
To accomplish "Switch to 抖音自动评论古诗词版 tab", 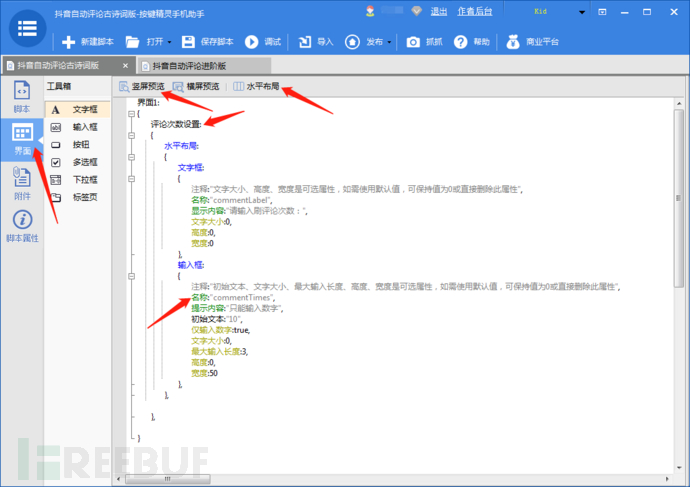I will (58, 66).
